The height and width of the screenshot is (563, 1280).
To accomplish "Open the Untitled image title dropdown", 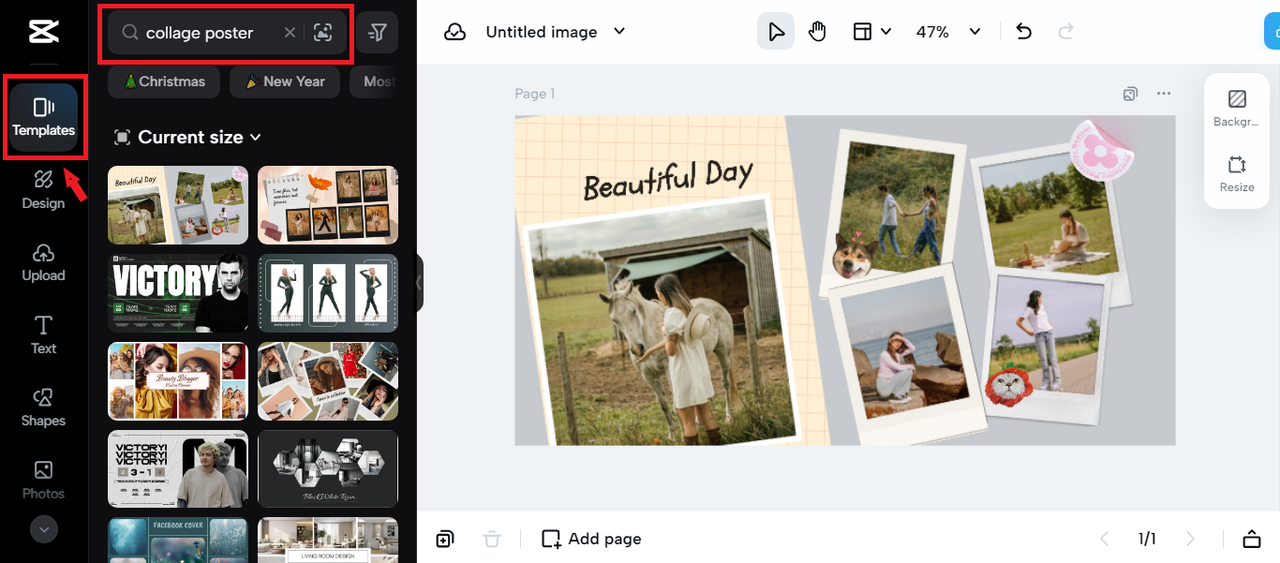I will (556, 32).
